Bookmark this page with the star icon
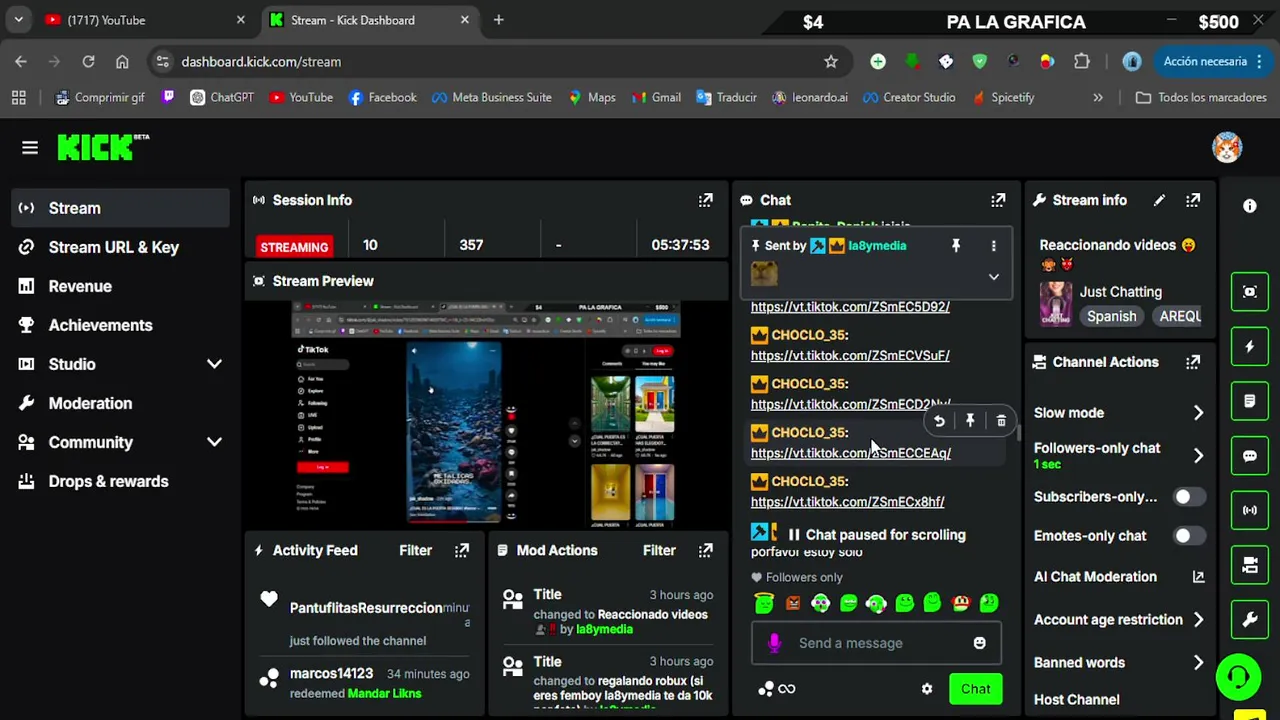The height and width of the screenshot is (720, 1280). tap(831, 61)
